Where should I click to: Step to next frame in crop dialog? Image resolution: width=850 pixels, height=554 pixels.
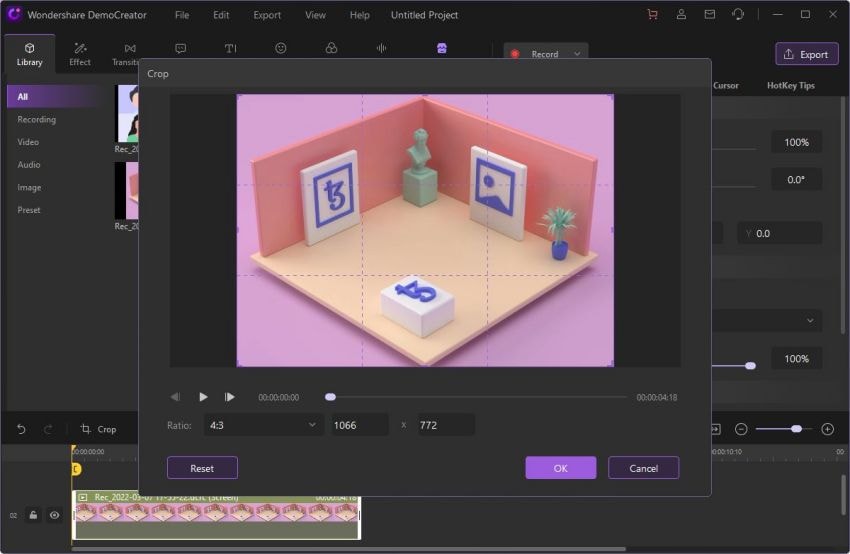[229, 397]
